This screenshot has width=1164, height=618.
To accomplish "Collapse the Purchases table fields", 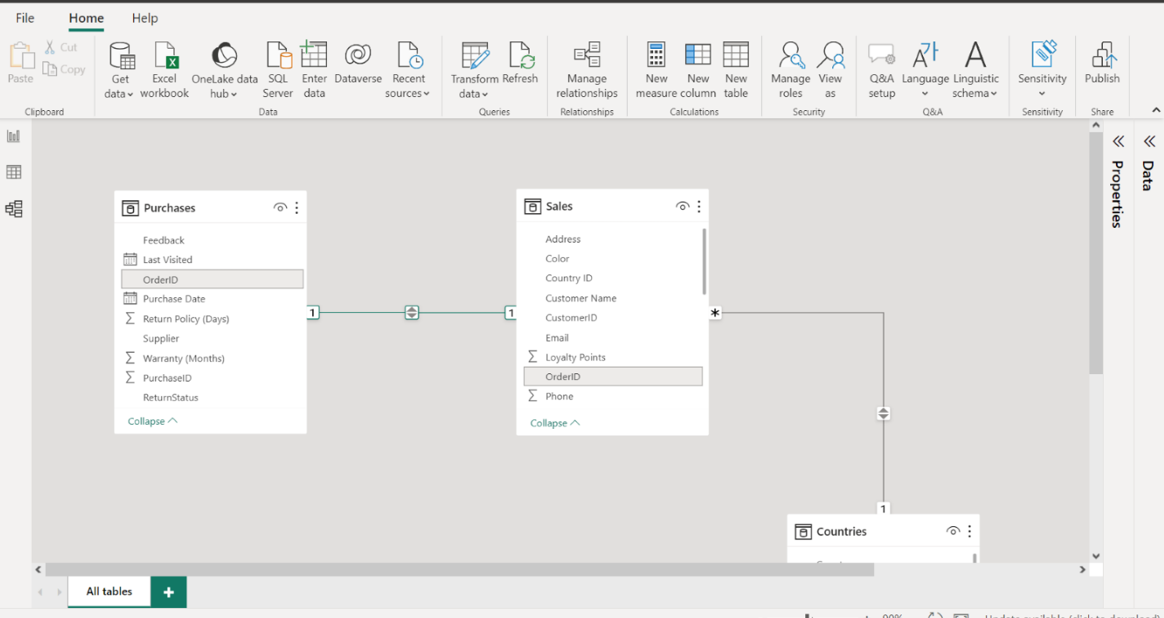I will (x=152, y=421).
